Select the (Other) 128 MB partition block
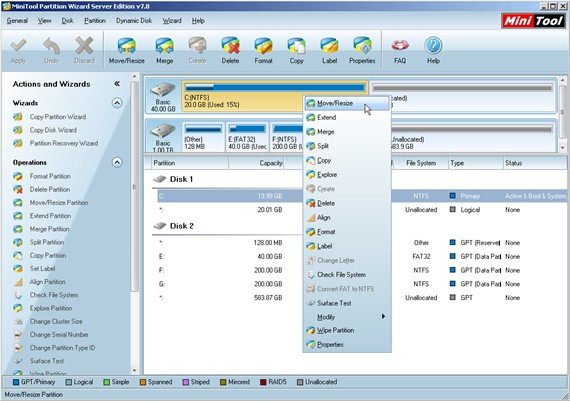Image resolution: width=570 pixels, height=401 pixels. point(203,137)
